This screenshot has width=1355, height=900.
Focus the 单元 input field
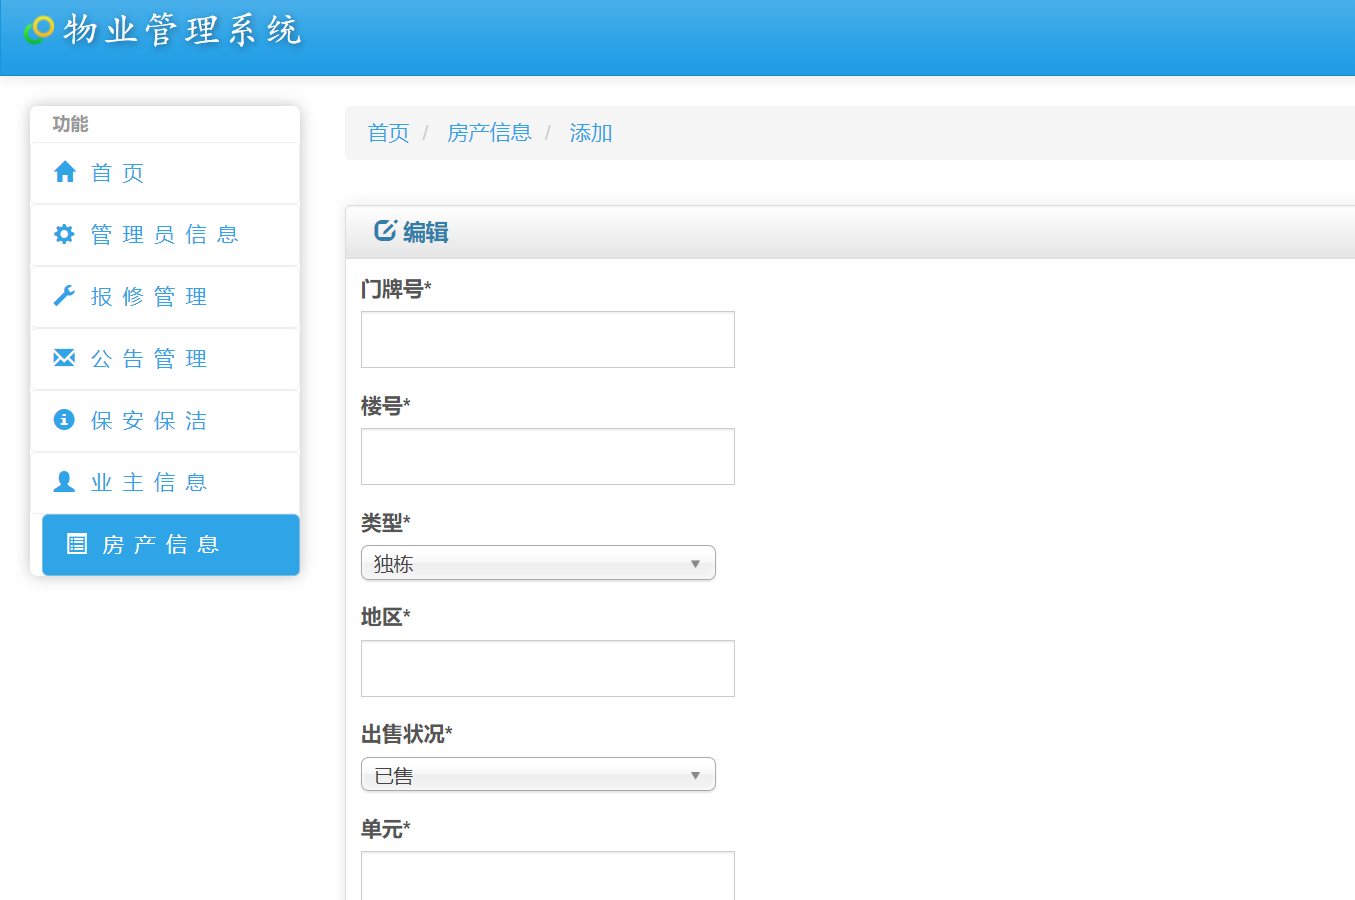click(x=548, y=876)
